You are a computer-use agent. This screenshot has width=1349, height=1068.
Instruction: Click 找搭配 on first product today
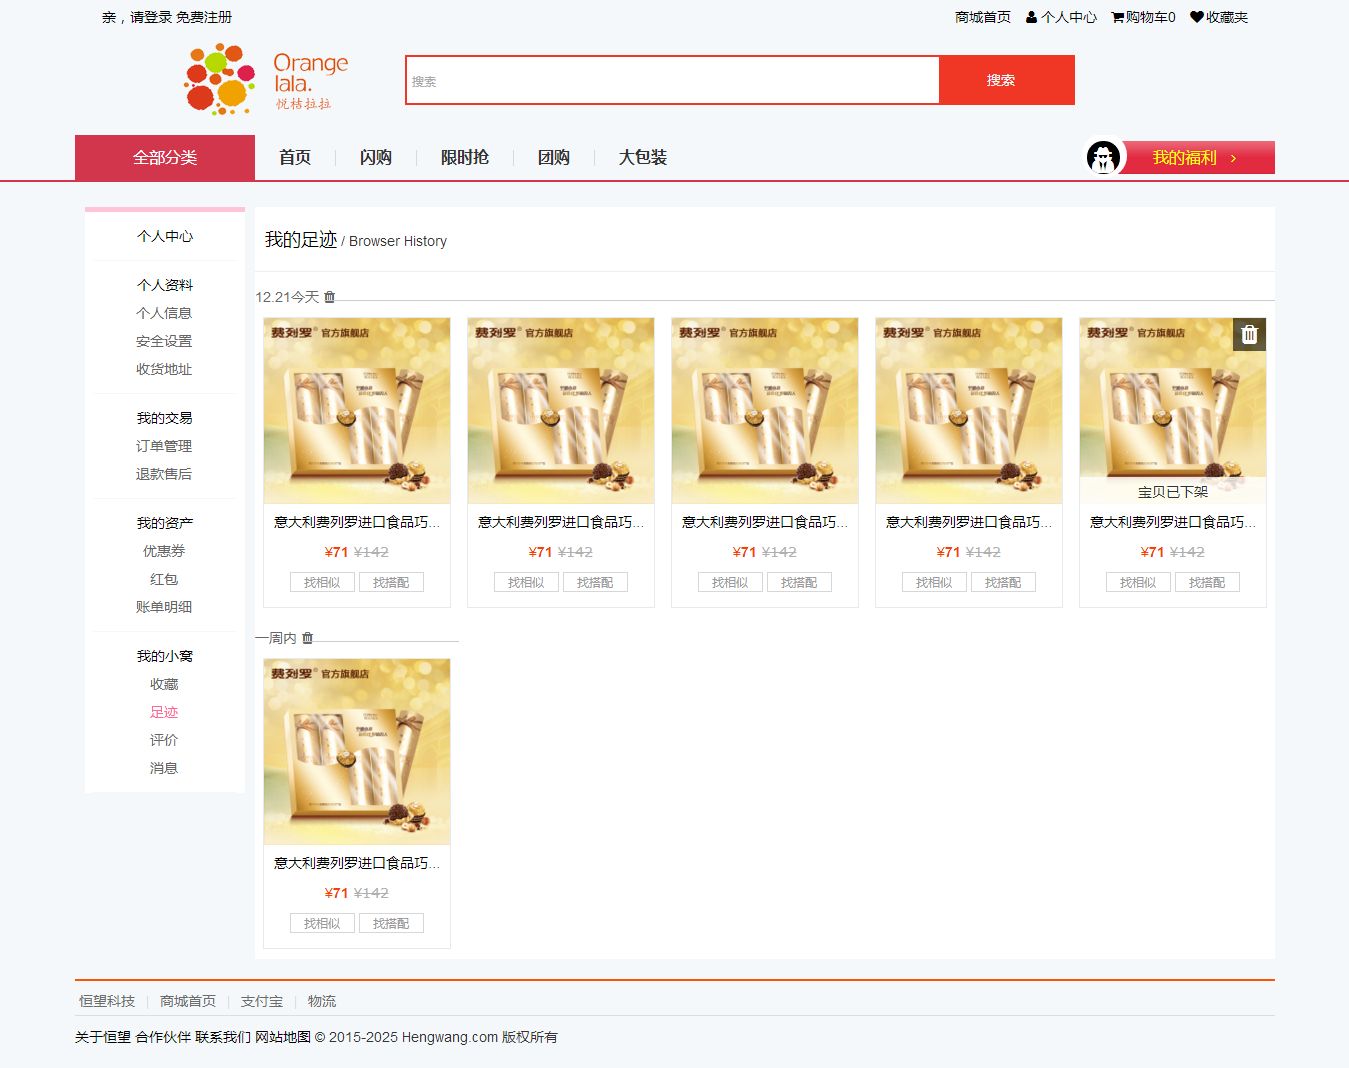pos(391,582)
